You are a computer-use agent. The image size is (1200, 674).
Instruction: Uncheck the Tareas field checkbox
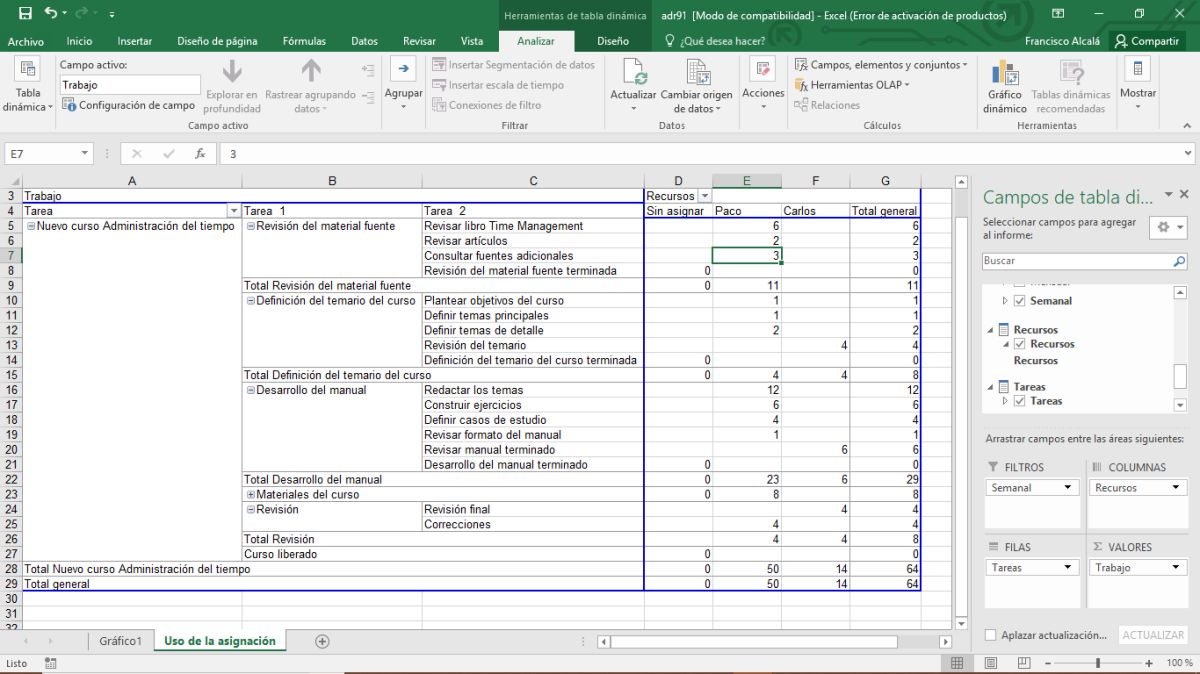click(x=1020, y=401)
